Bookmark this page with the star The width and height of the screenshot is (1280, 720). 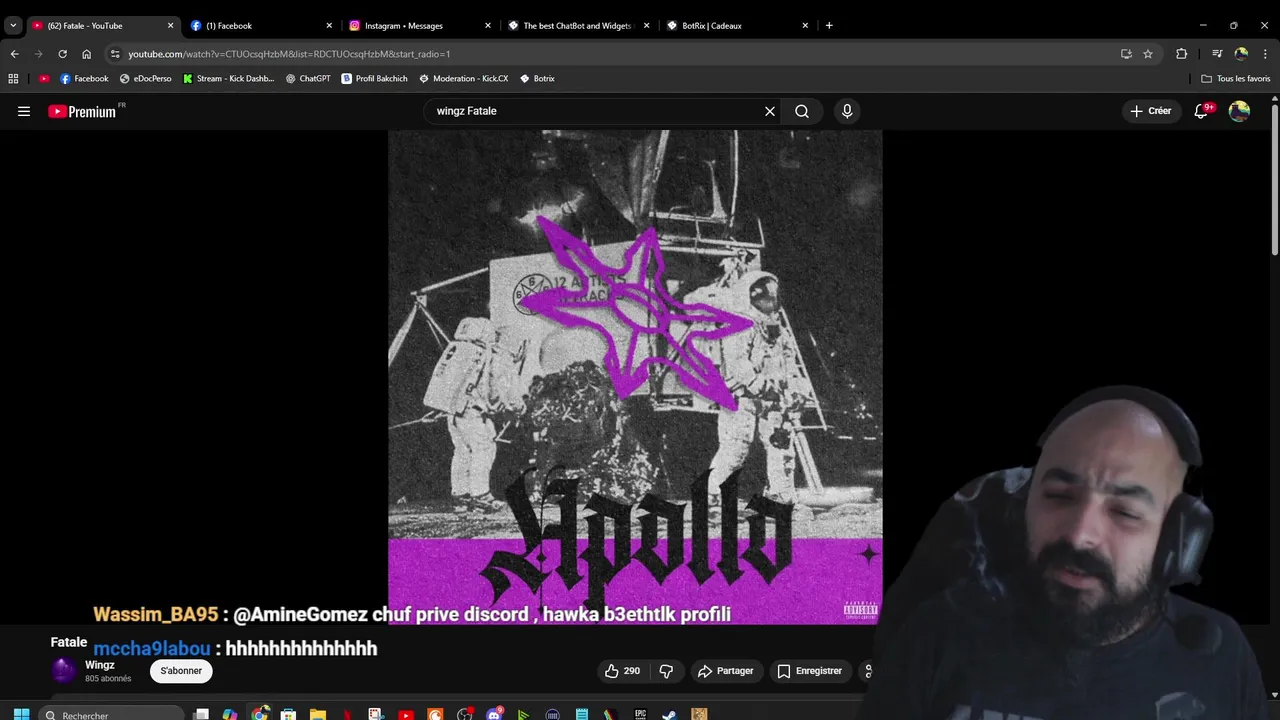[x=1148, y=54]
